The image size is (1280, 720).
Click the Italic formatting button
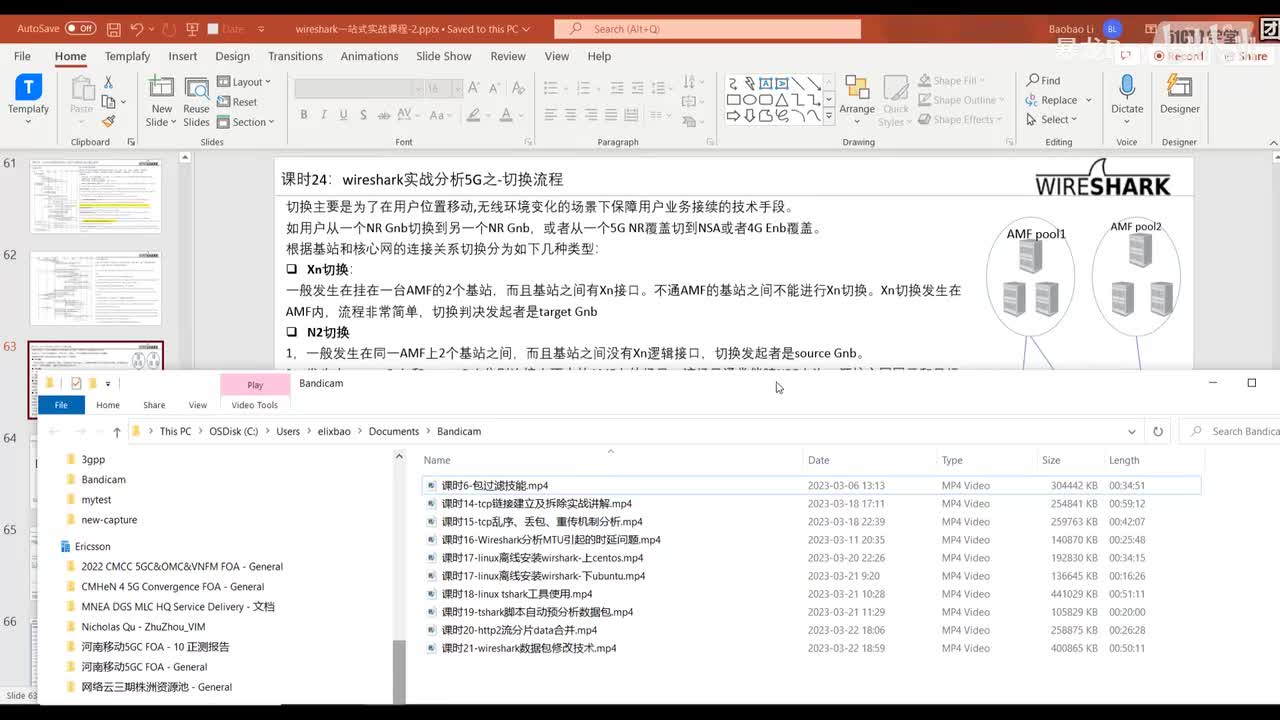point(323,115)
